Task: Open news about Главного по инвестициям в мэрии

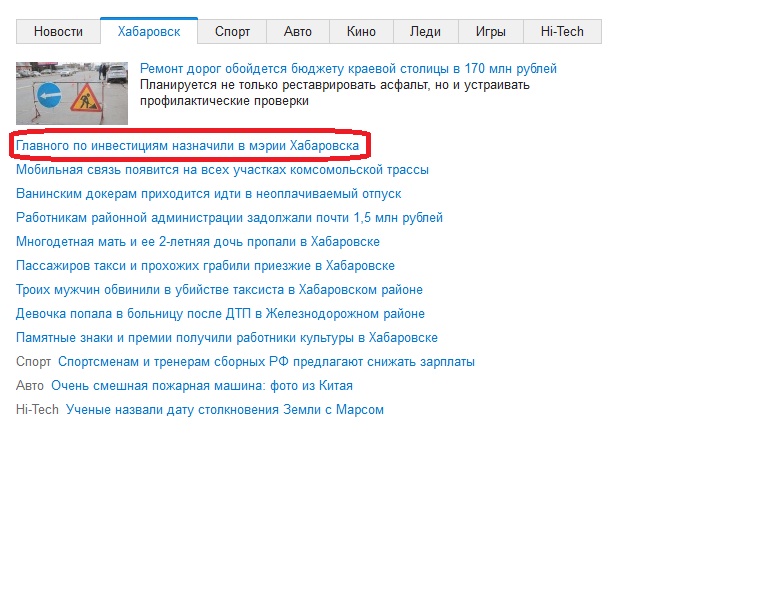Action: click(x=188, y=145)
